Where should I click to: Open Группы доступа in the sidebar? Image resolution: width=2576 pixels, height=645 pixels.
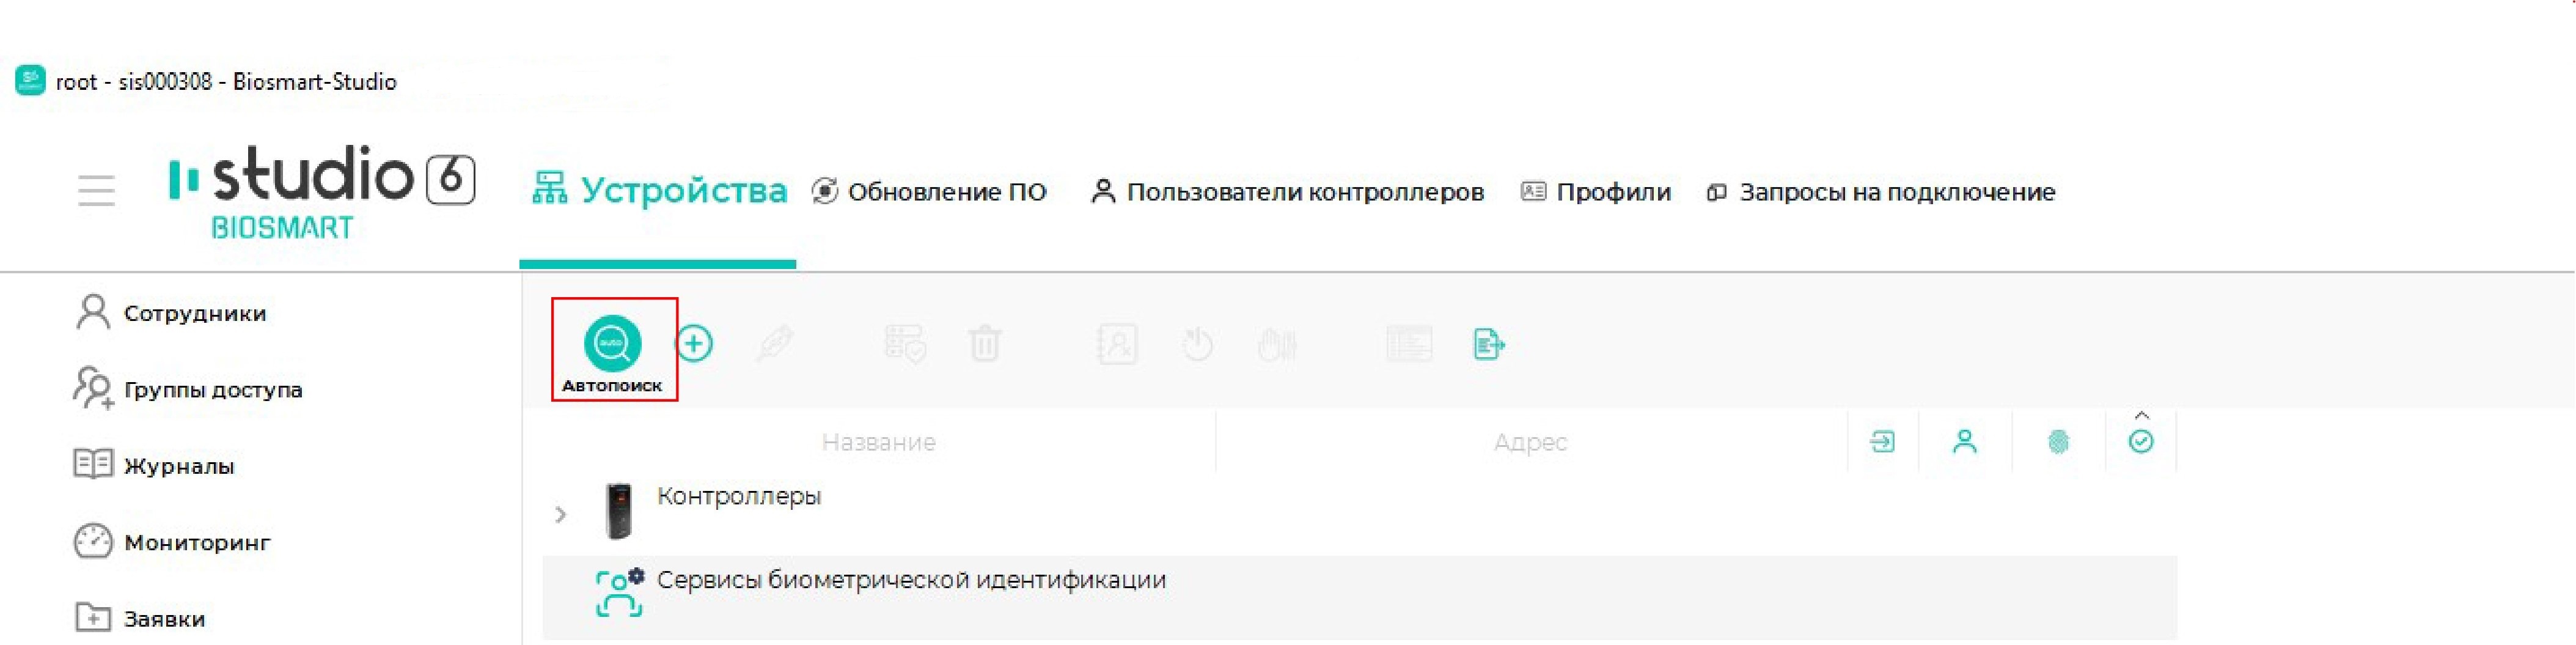(x=188, y=389)
